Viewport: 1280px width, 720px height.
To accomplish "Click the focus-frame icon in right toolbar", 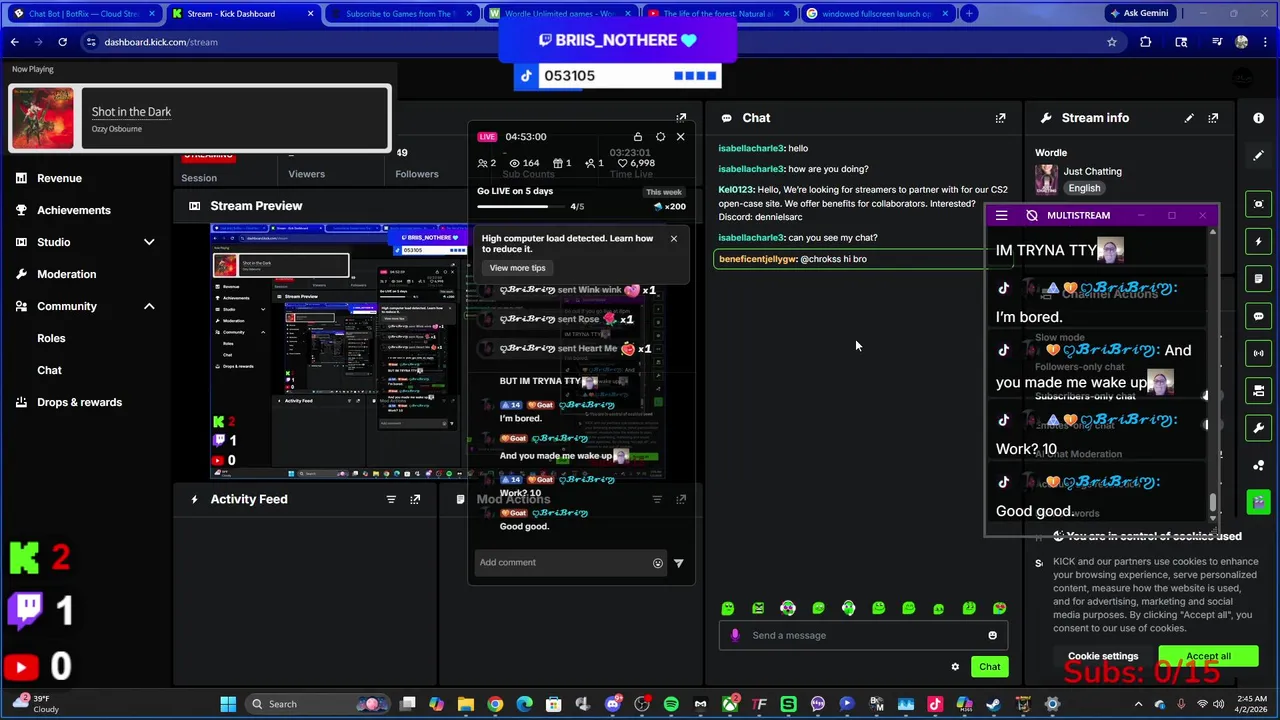I will click(1259, 204).
